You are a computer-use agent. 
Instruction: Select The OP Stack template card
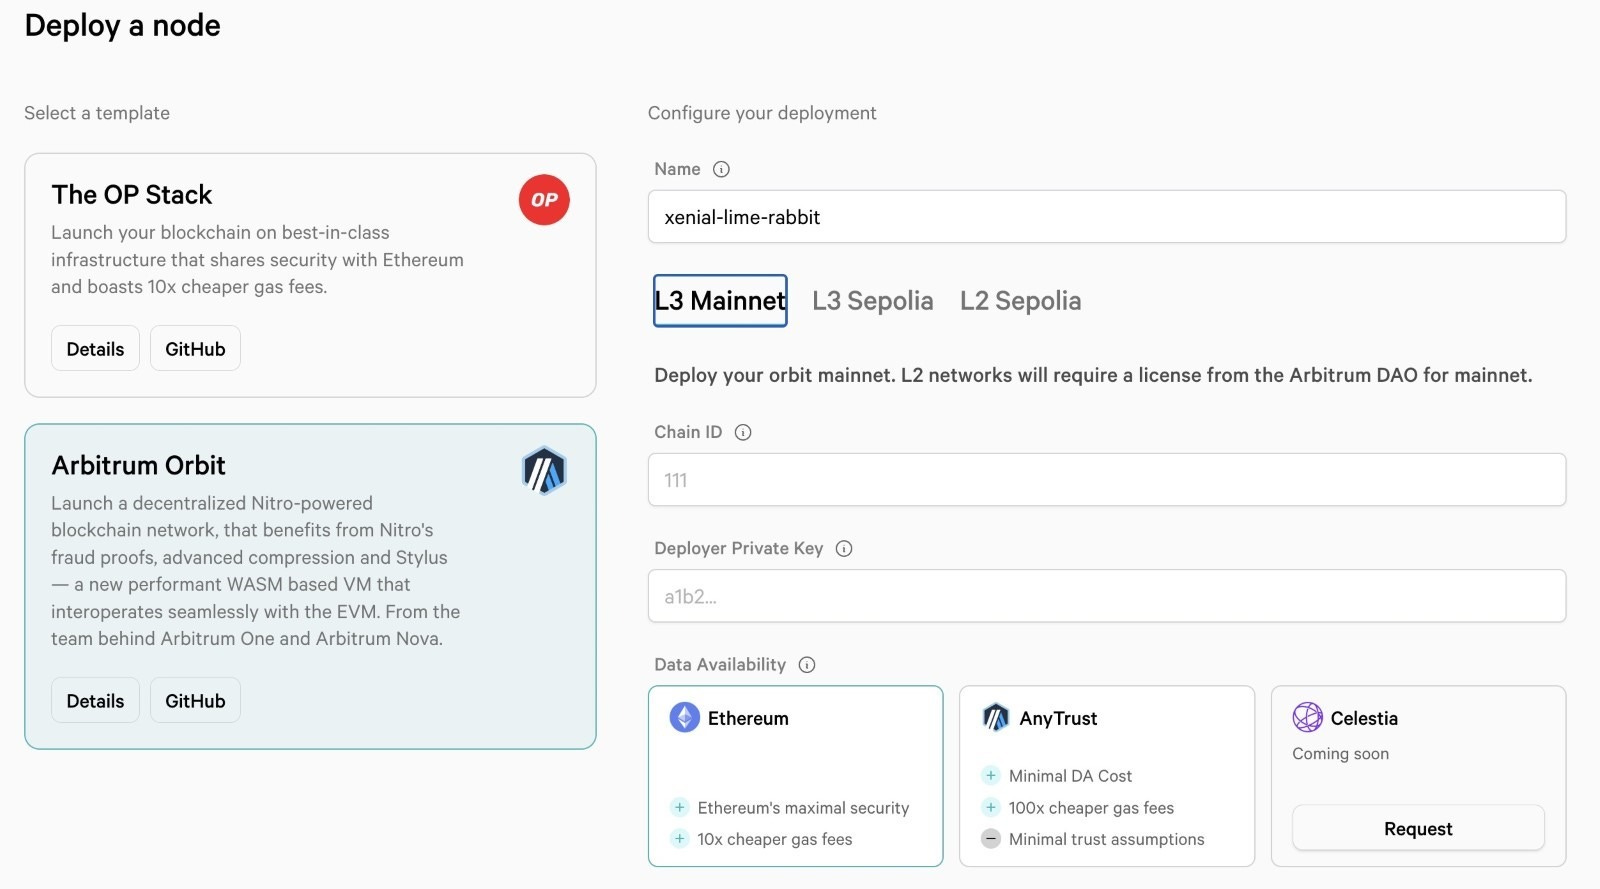pos(310,275)
